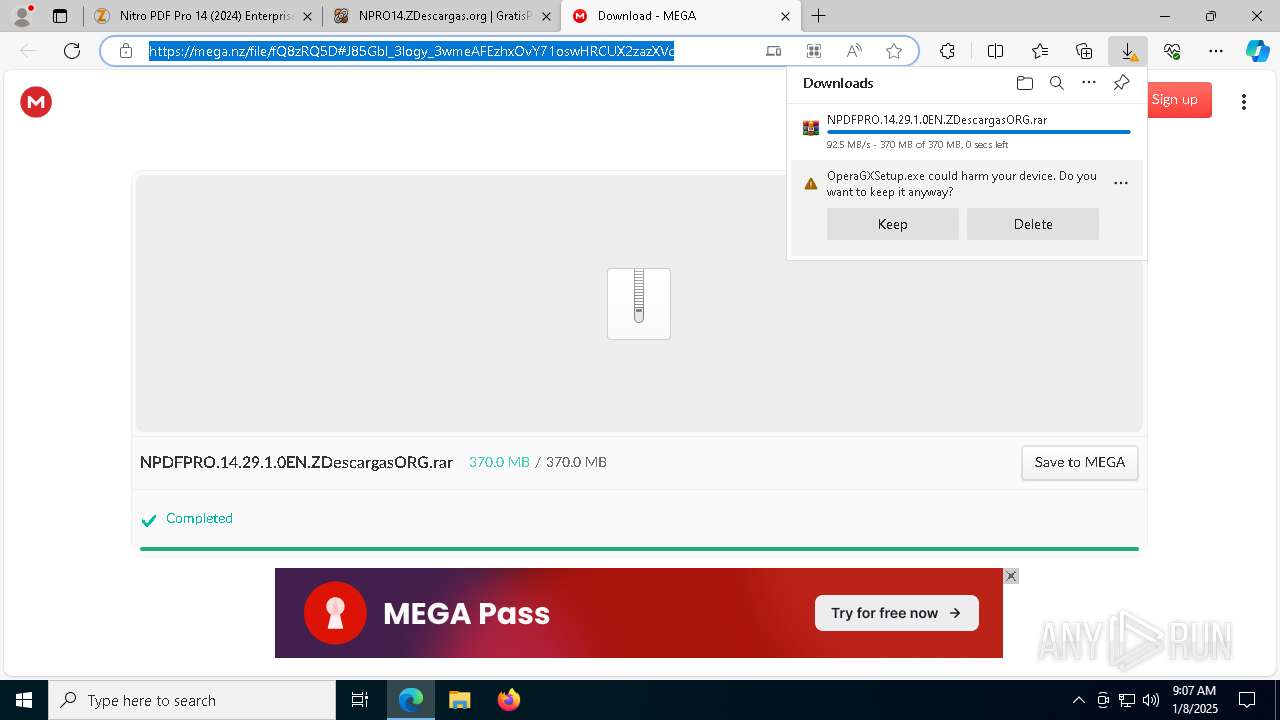Viewport: 1280px width, 720px height.
Task: Open volume control in tray
Action: pos(1150,700)
